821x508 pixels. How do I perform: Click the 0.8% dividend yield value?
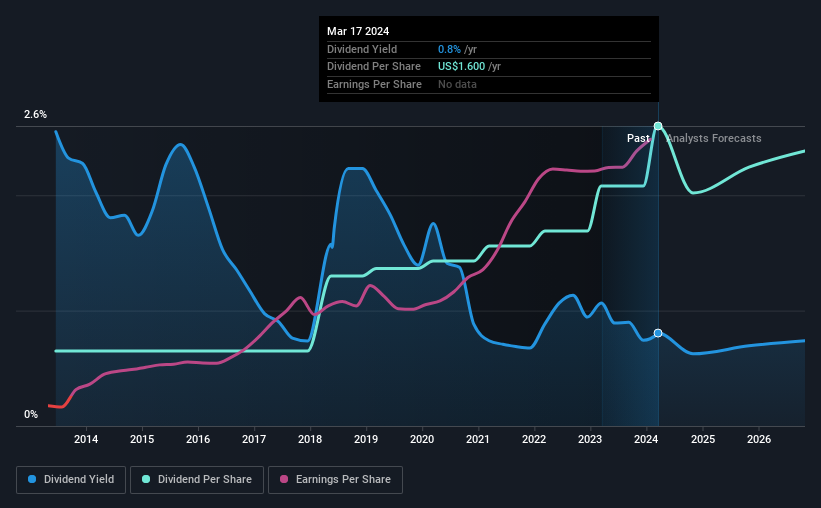coord(449,49)
